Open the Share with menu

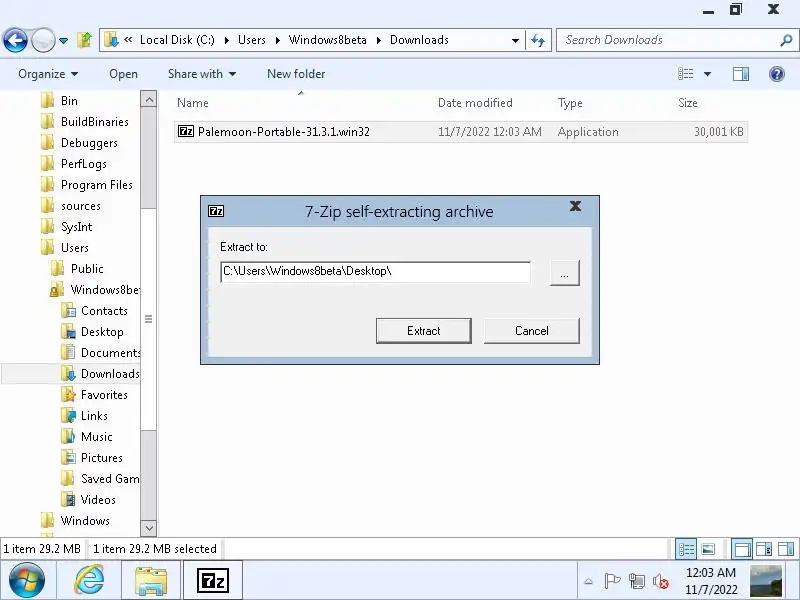point(202,74)
